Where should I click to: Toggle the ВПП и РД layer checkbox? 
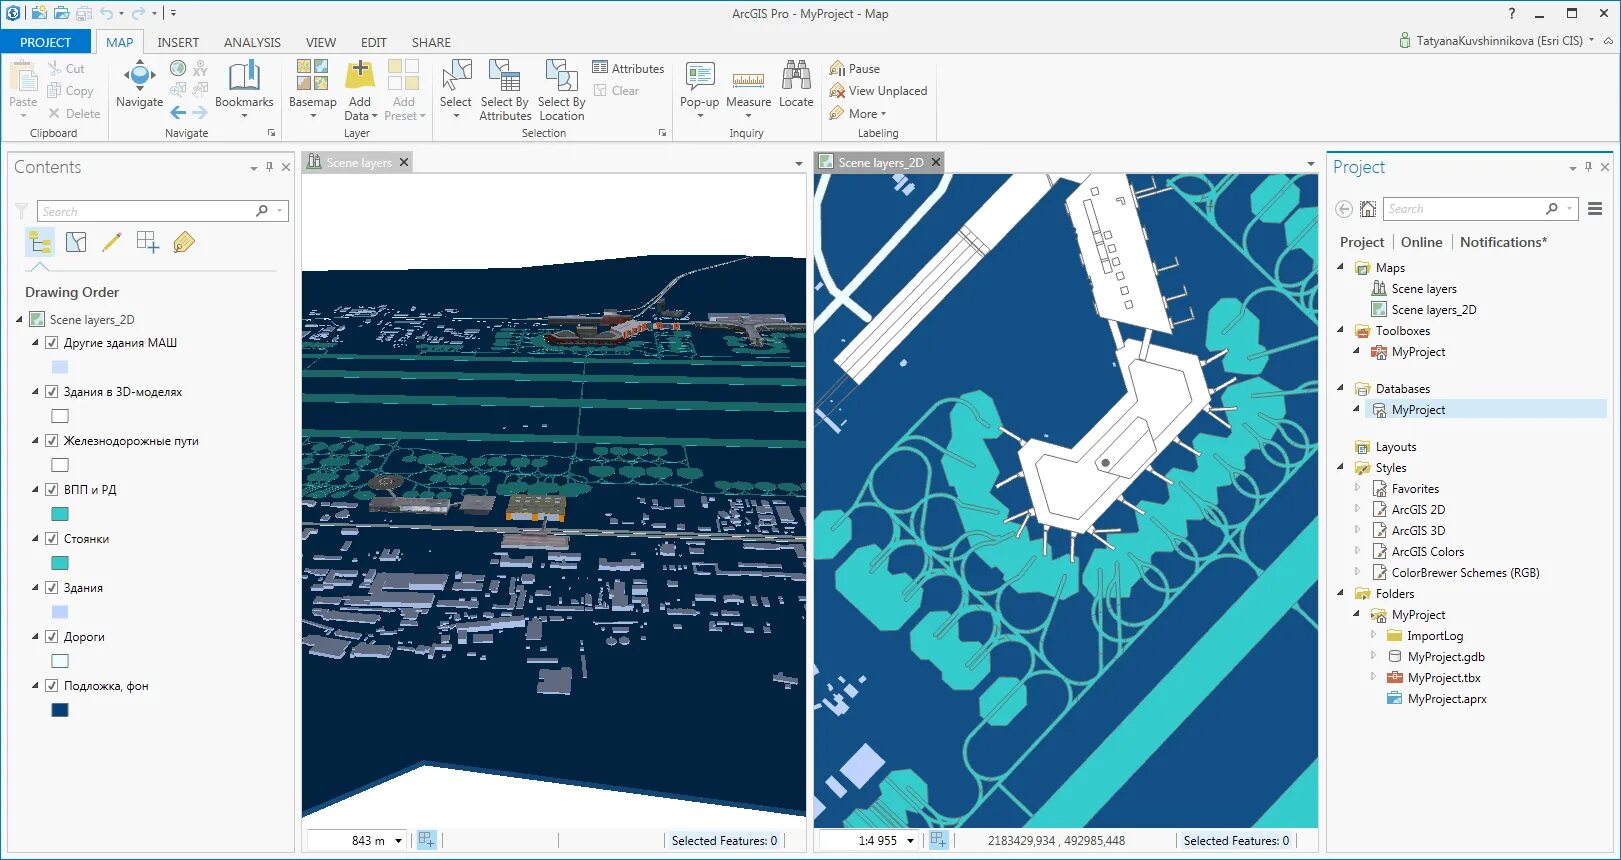pyautogui.click(x=52, y=490)
